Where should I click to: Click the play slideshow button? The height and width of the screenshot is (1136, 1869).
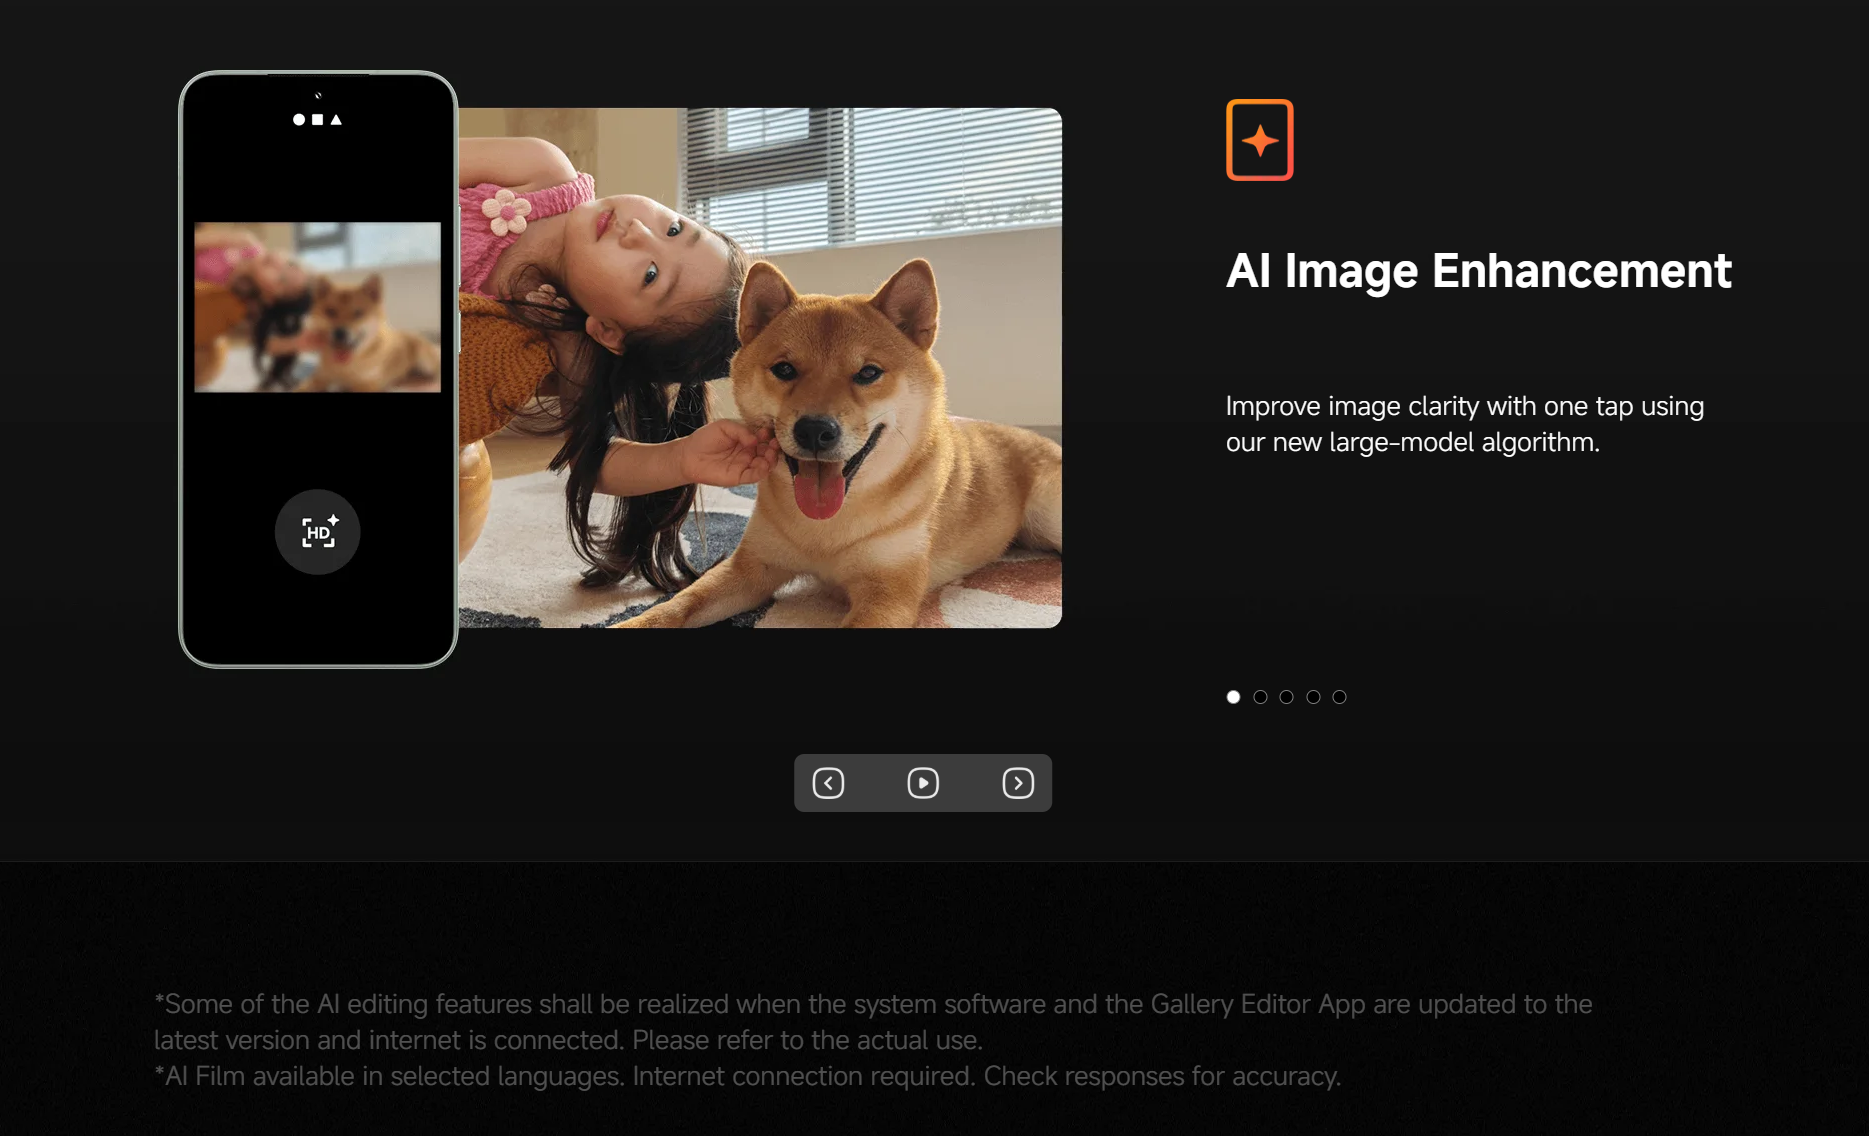tap(923, 783)
